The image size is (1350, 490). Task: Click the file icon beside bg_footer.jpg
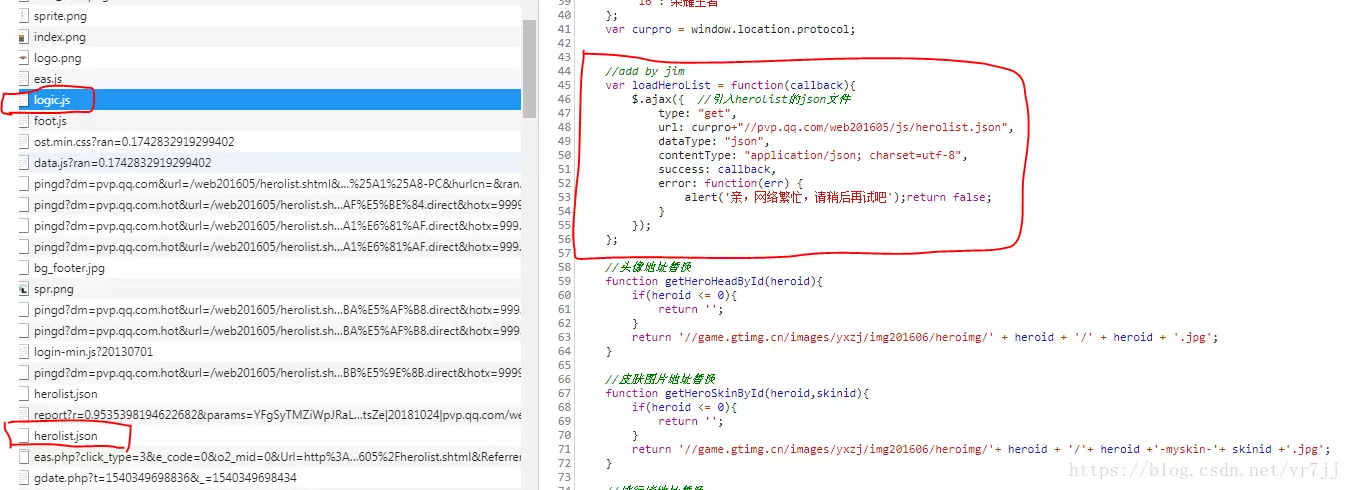tap(24, 268)
